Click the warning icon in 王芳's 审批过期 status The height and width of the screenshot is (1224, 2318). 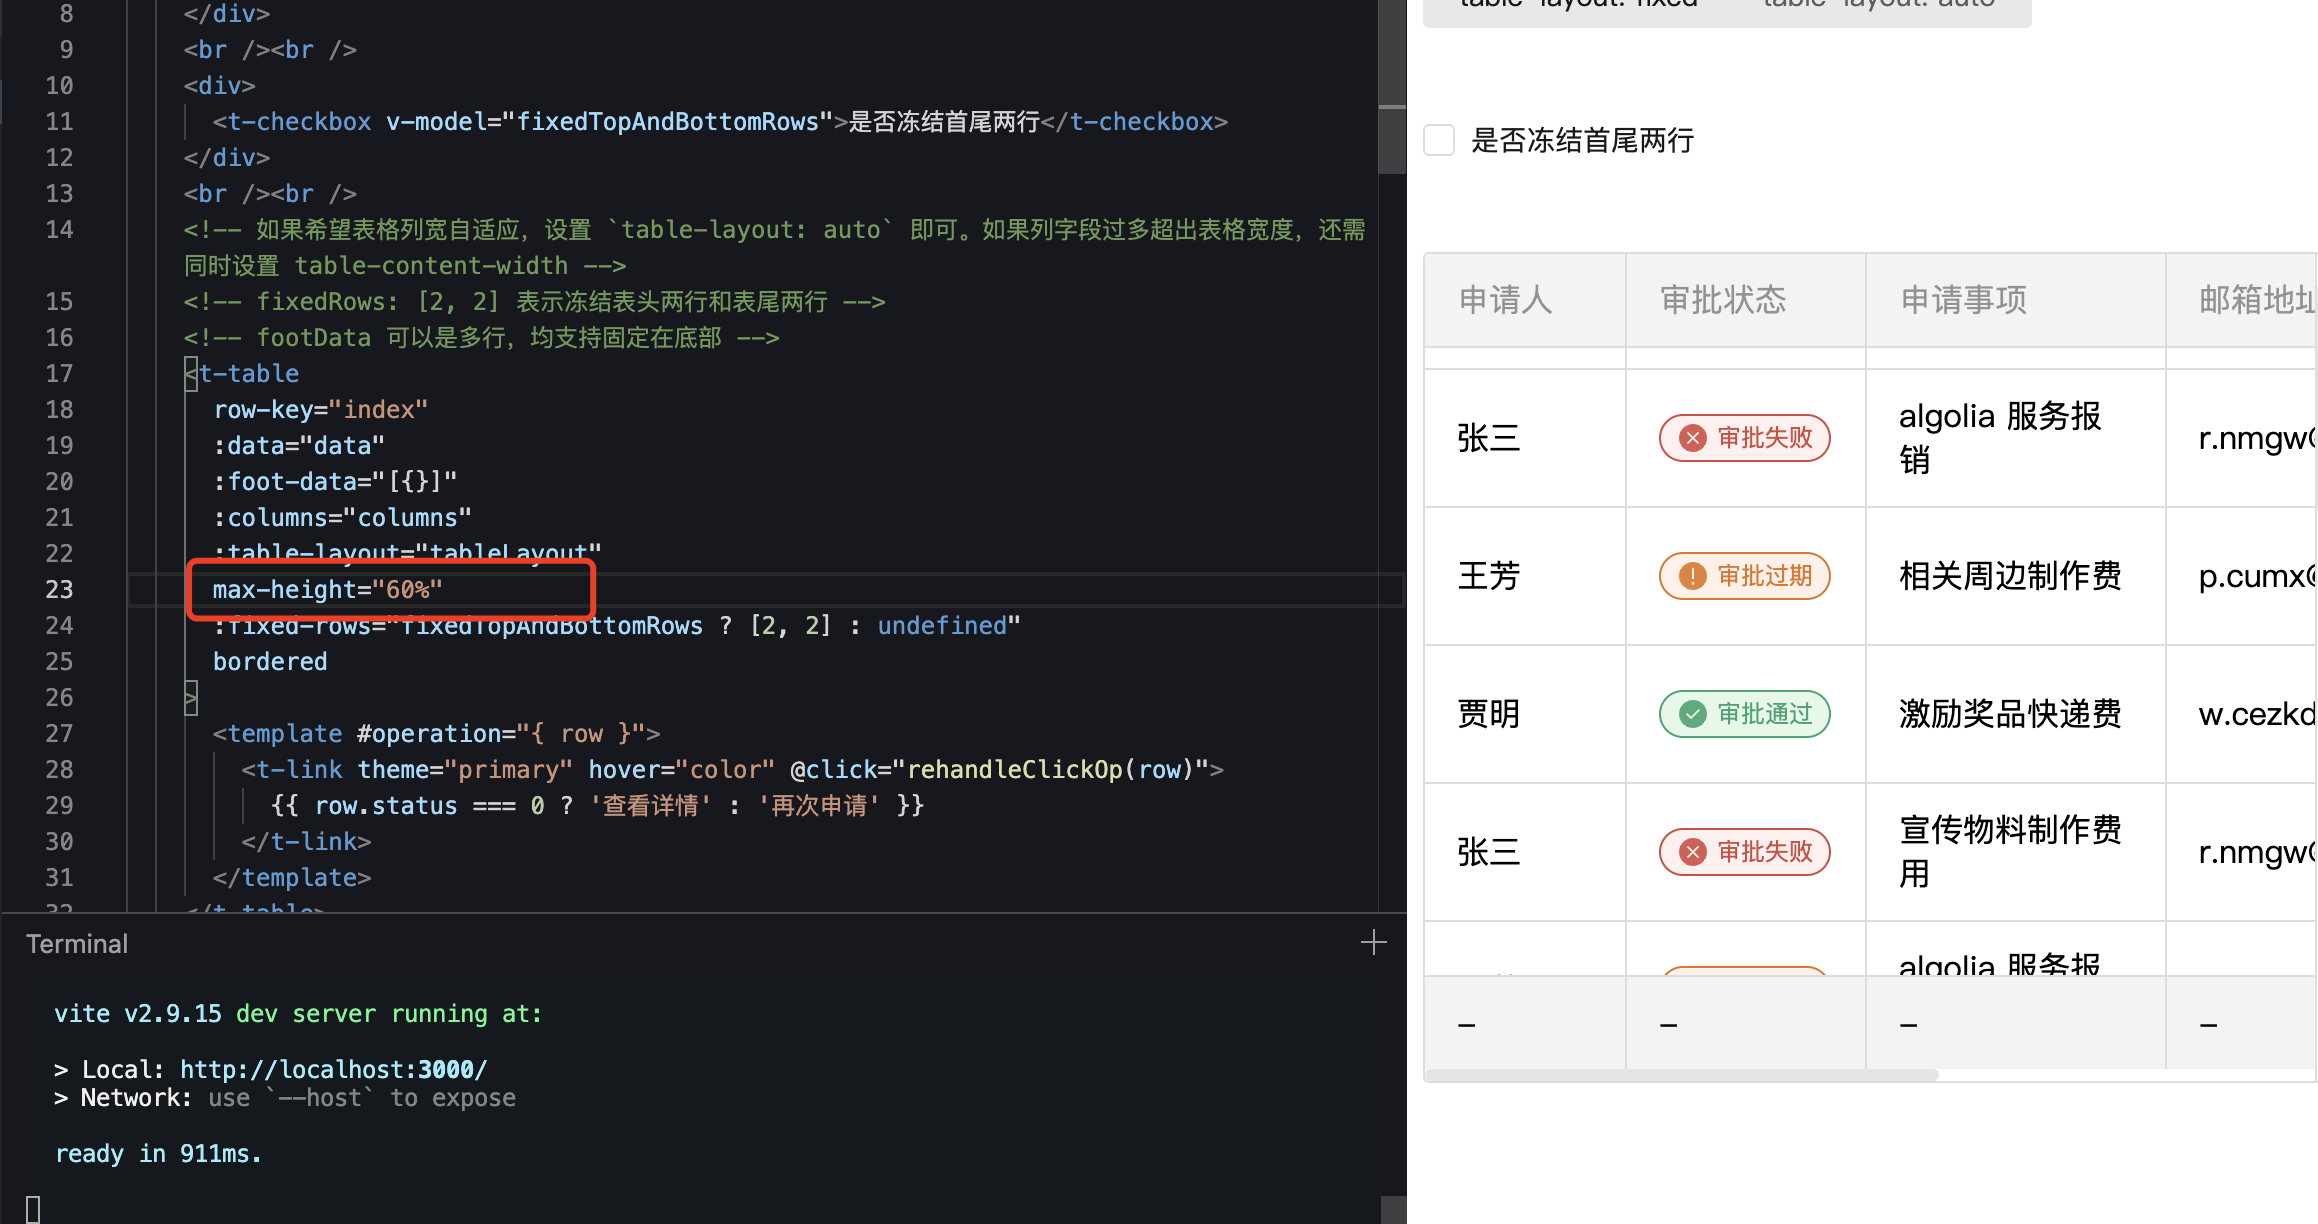tap(1692, 576)
